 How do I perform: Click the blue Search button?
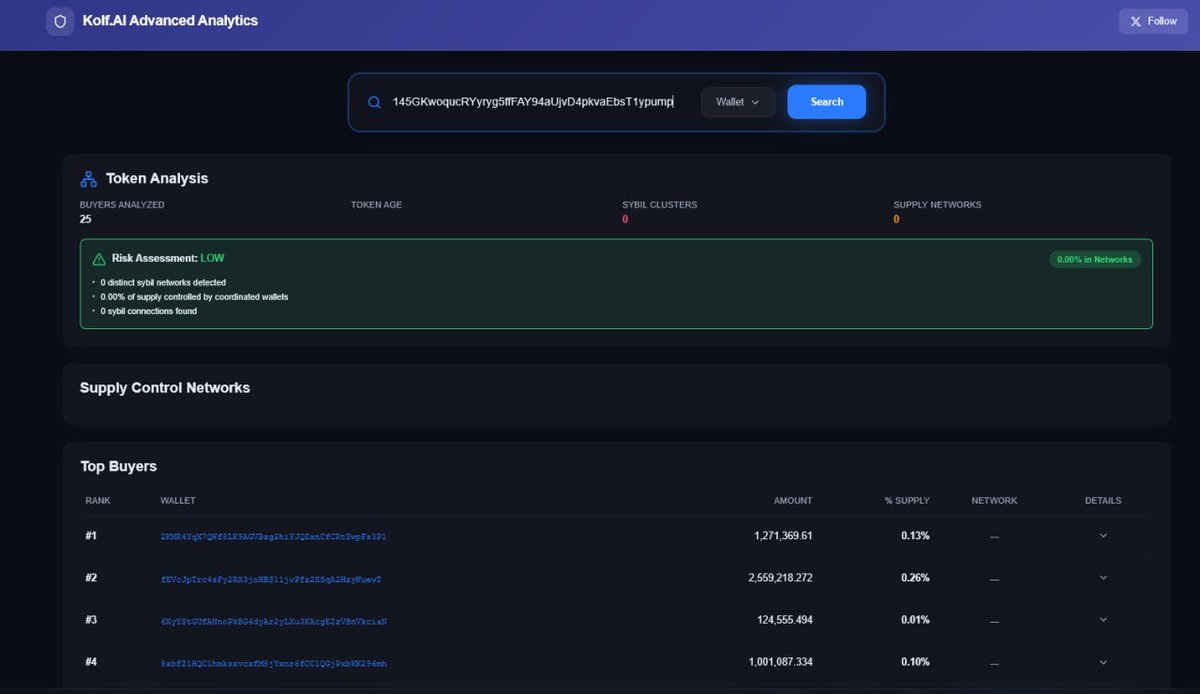pos(827,102)
